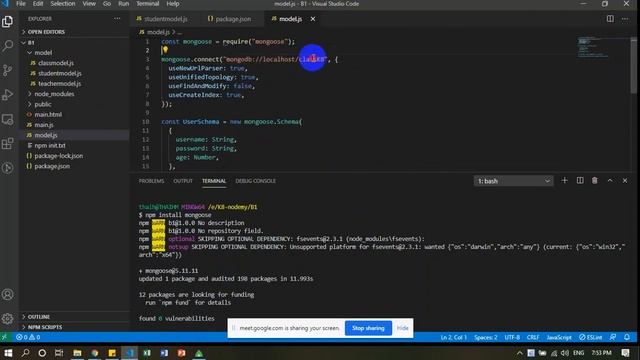640x360 pixels.
Task: Click the CRLF line ending indicator
Action: click(x=533, y=337)
